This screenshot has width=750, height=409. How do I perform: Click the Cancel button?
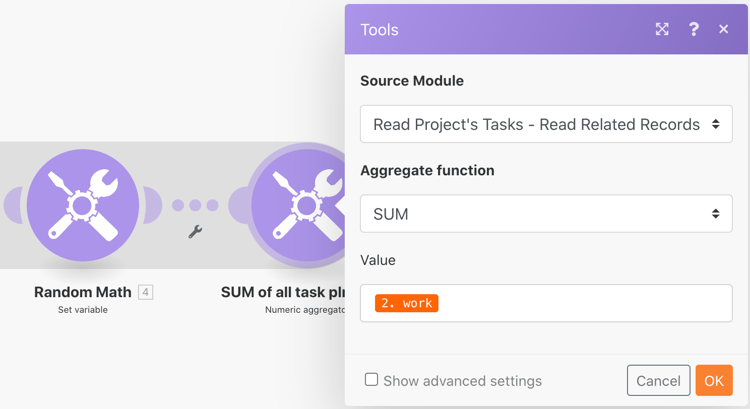pyautogui.click(x=658, y=380)
